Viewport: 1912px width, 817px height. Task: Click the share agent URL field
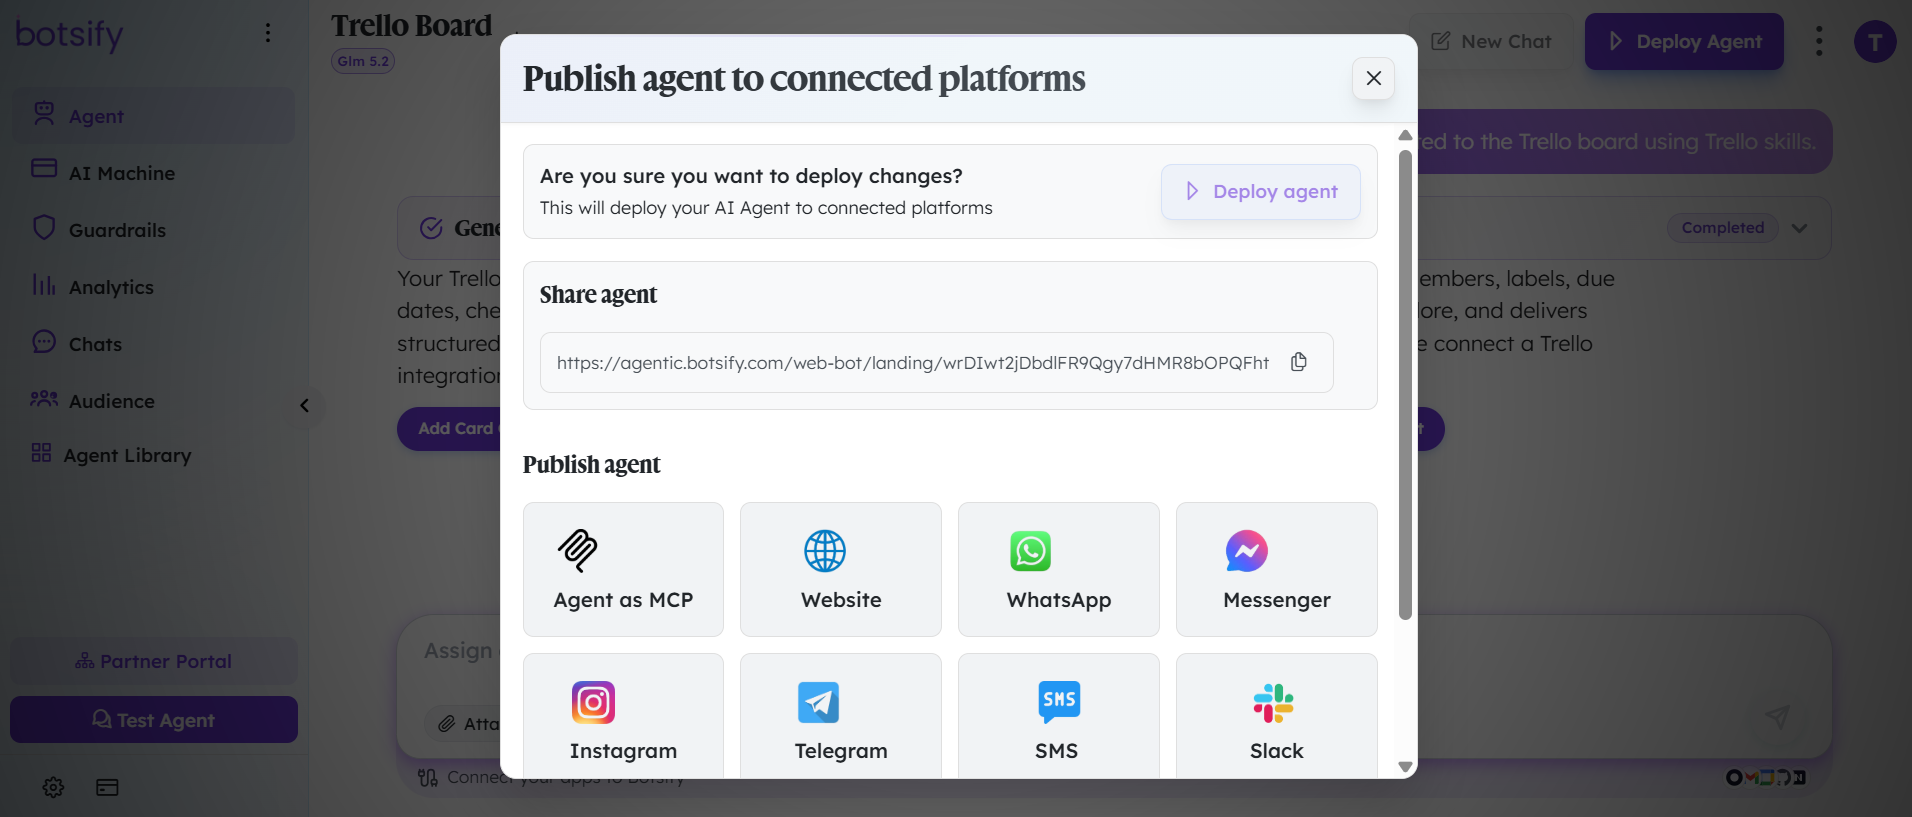point(937,362)
